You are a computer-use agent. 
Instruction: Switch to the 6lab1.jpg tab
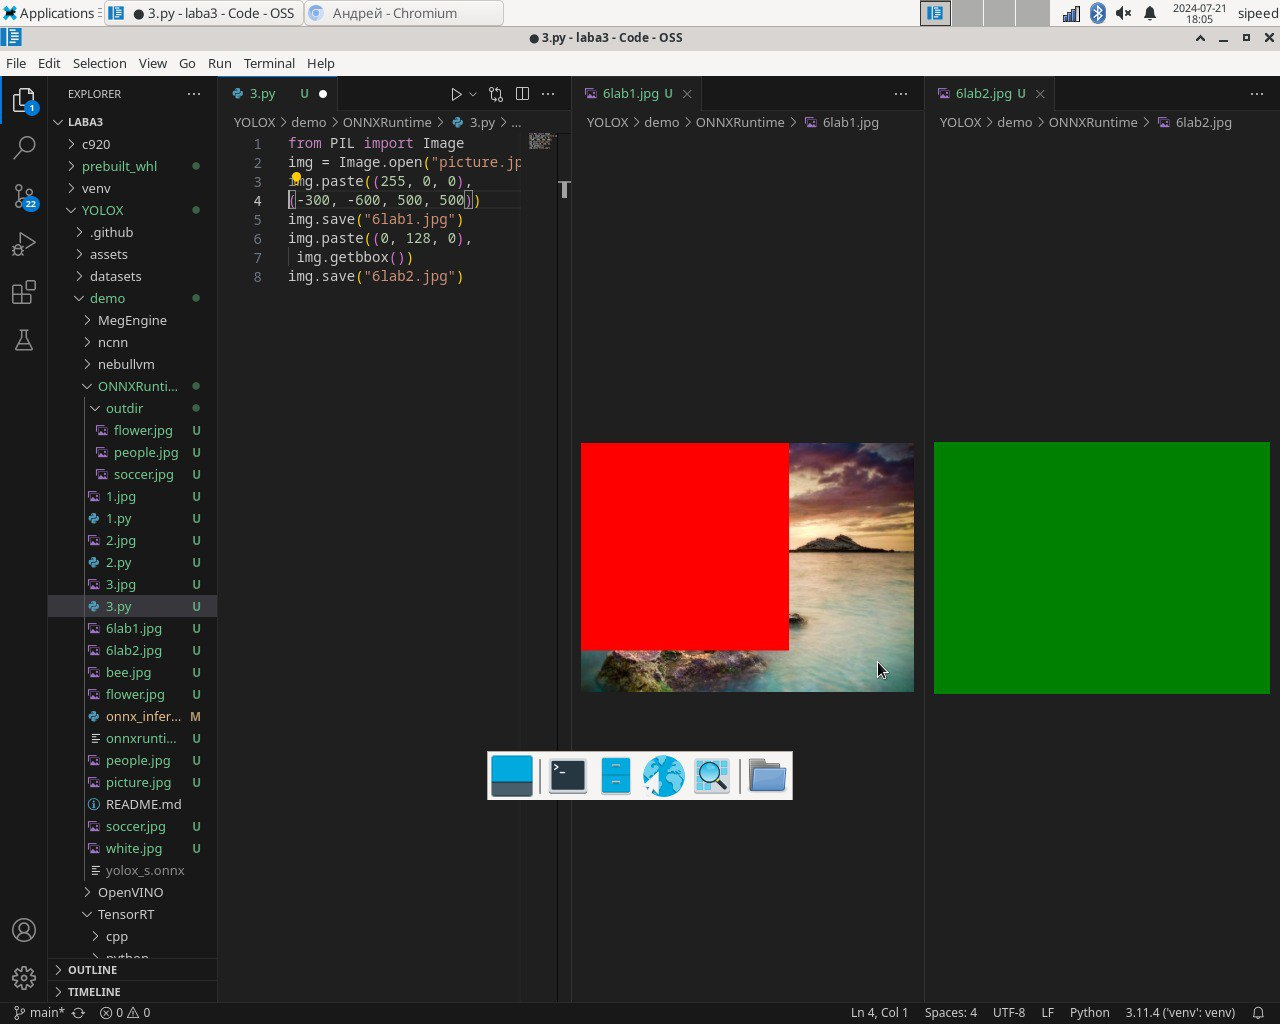click(x=630, y=94)
